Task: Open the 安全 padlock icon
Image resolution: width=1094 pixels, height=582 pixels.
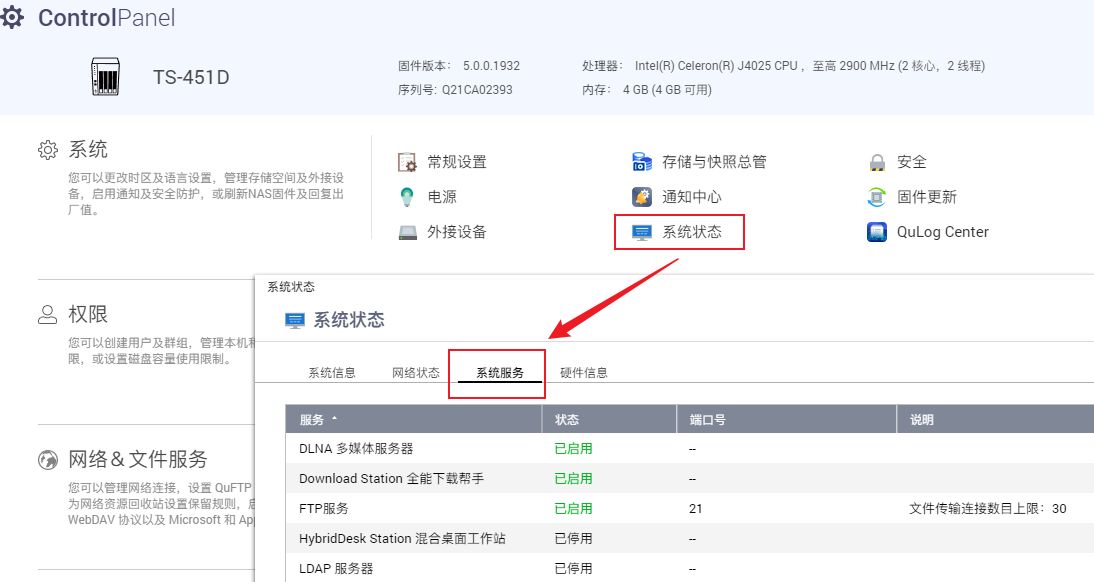Action: click(877, 162)
